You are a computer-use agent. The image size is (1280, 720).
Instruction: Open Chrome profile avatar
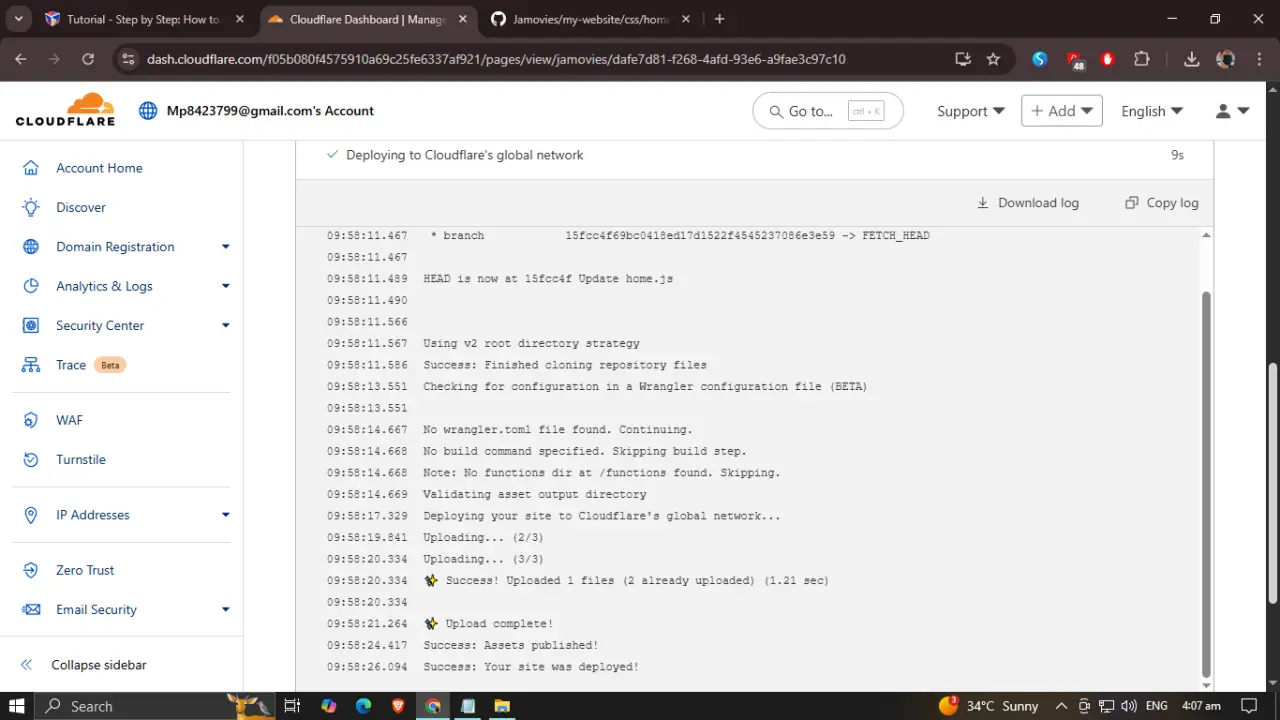(1226, 59)
